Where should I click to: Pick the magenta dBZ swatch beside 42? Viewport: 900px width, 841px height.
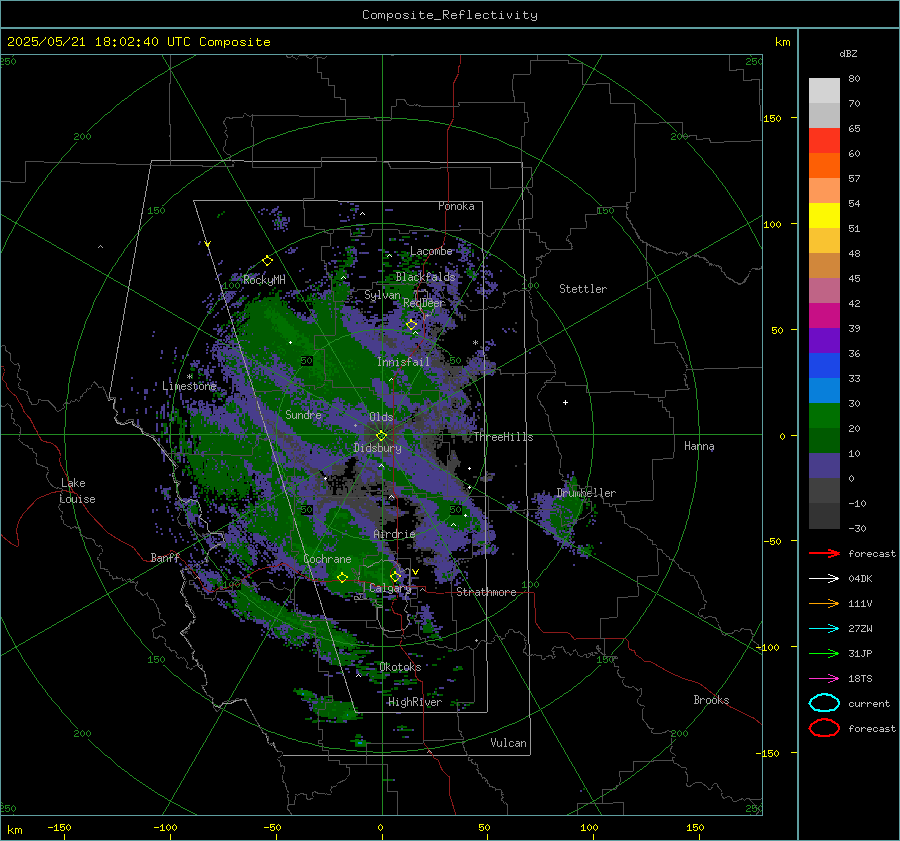tap(824, 316)
